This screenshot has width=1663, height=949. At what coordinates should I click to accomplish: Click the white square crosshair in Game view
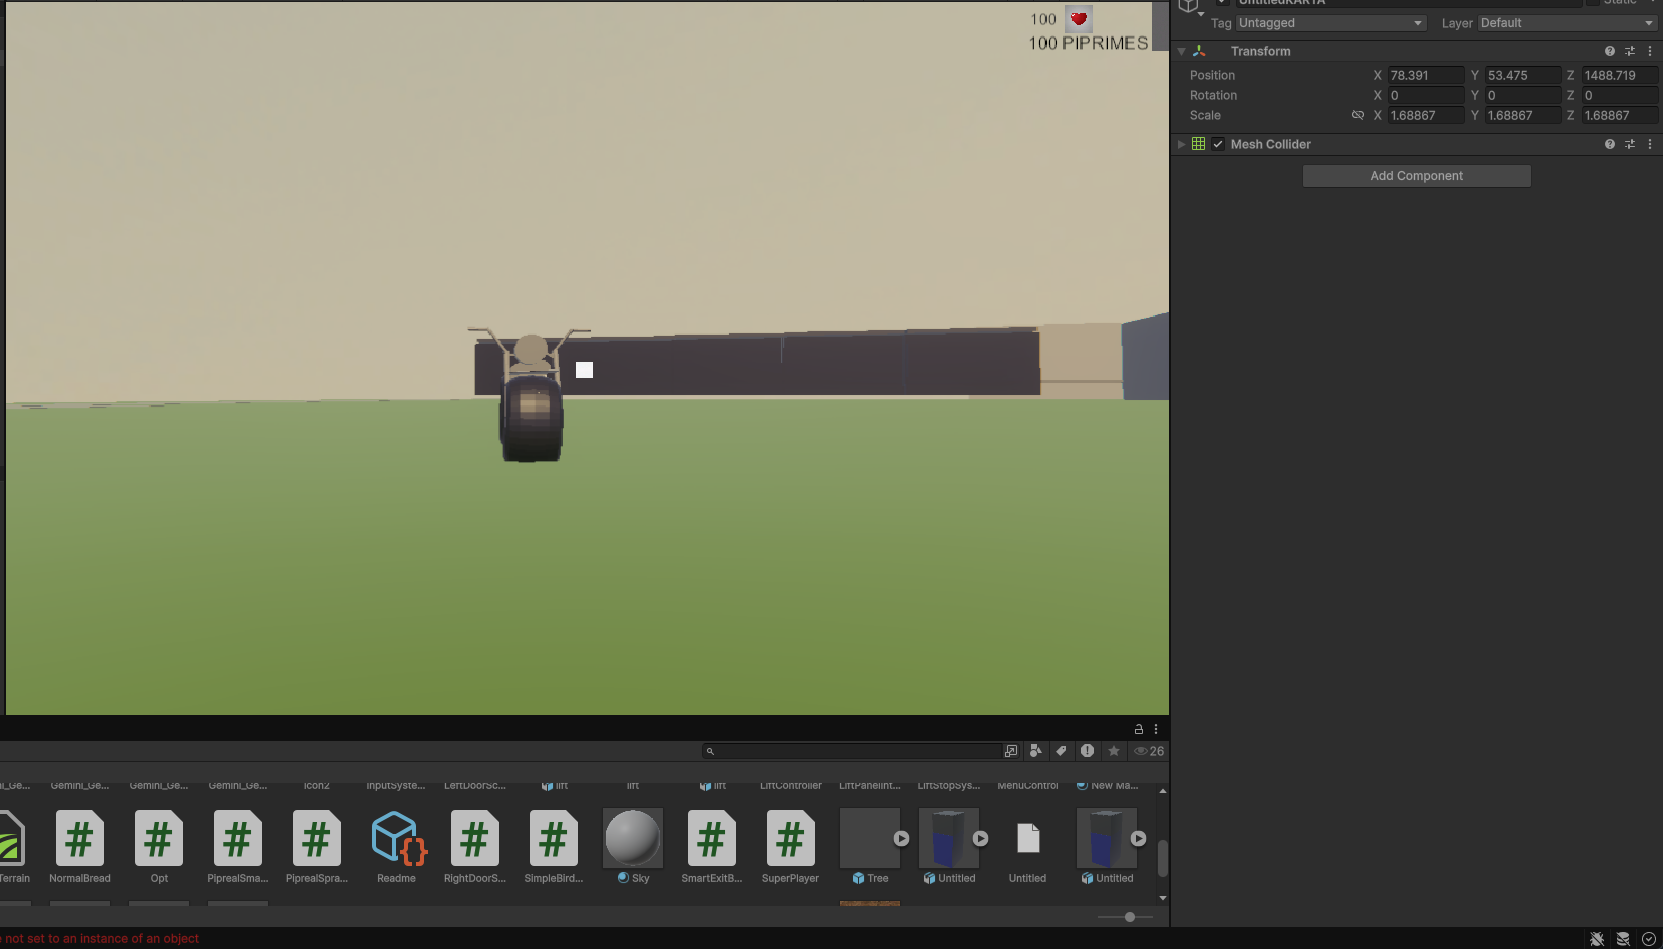585,370
